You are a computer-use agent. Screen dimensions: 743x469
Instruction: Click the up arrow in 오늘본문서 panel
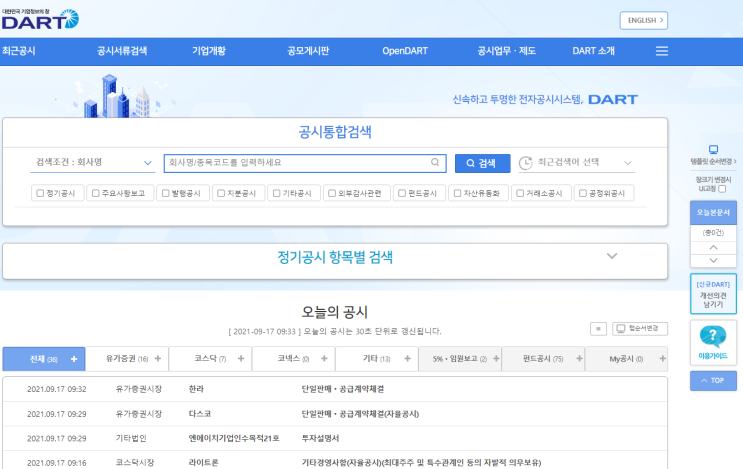tap(713, 247)
